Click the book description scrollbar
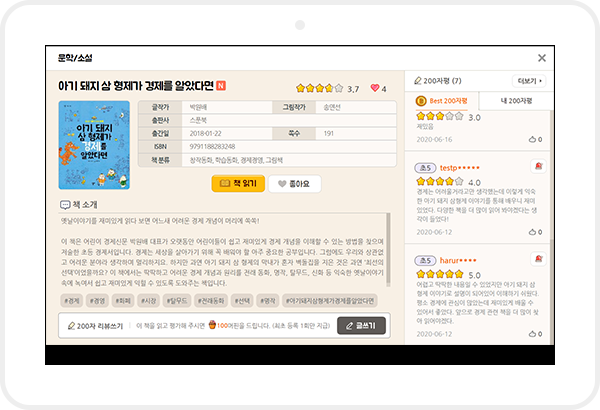Screen dimensions: 600x410 [x=388, y=249]
